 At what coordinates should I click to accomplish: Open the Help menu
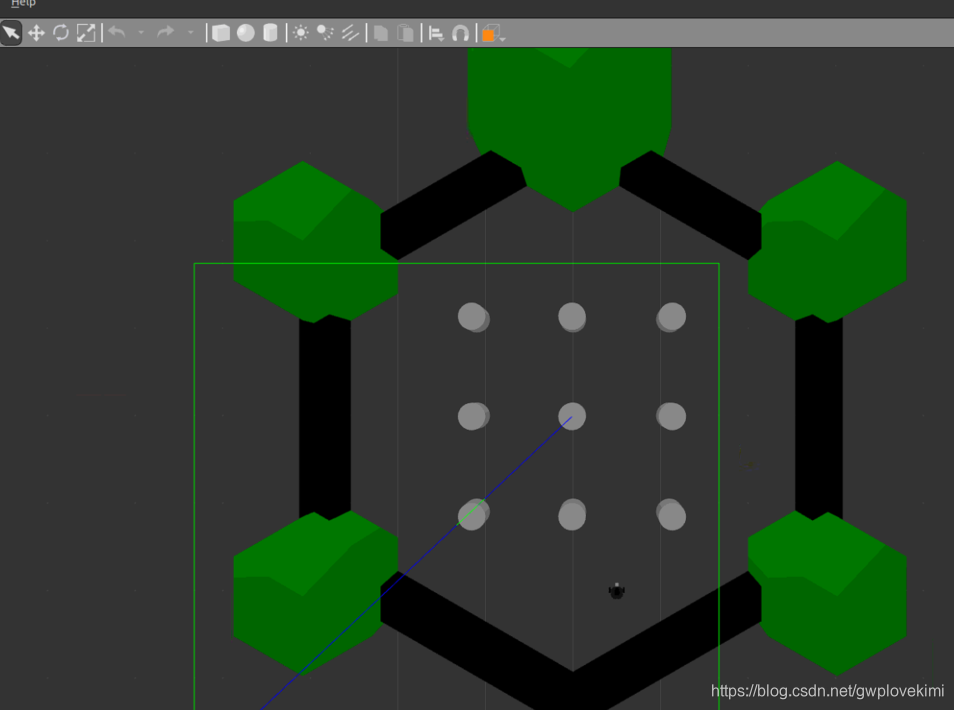click(23, 4)
